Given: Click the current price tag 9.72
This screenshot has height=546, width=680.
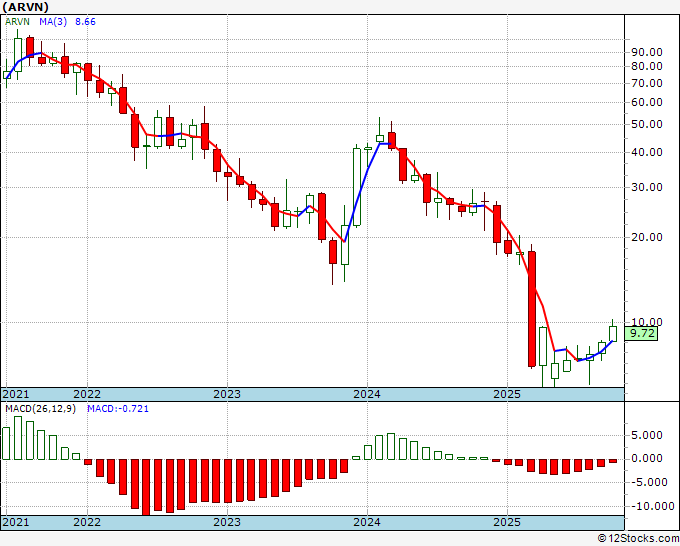Looking at the screenshot, I should (x=641, y=333).
